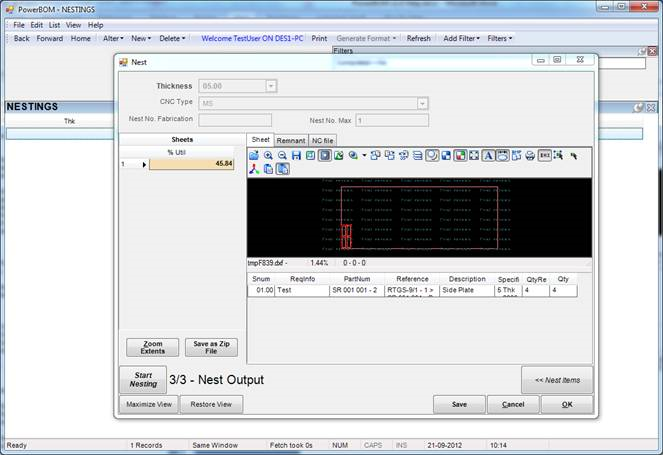This screenshot has width=663, height=455.
Task: Click the zoom out magnifier icon
Action: [282, 156]
